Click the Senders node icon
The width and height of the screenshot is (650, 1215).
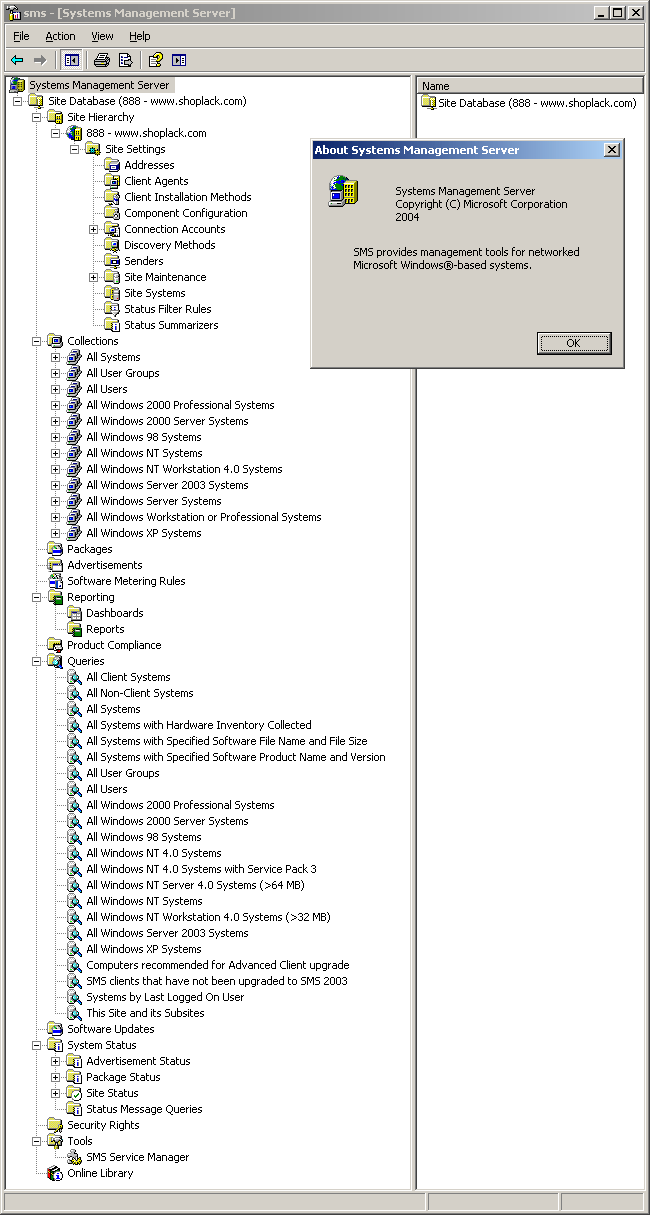pyautogui.click(x=112, y=261)
